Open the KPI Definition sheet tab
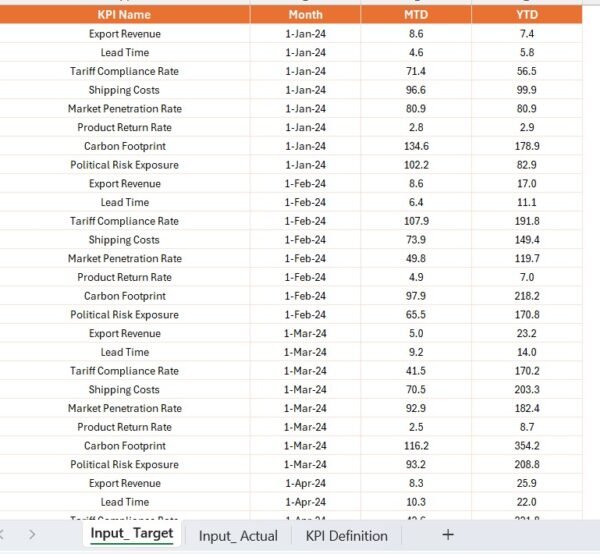 click(x=346, y=536)
